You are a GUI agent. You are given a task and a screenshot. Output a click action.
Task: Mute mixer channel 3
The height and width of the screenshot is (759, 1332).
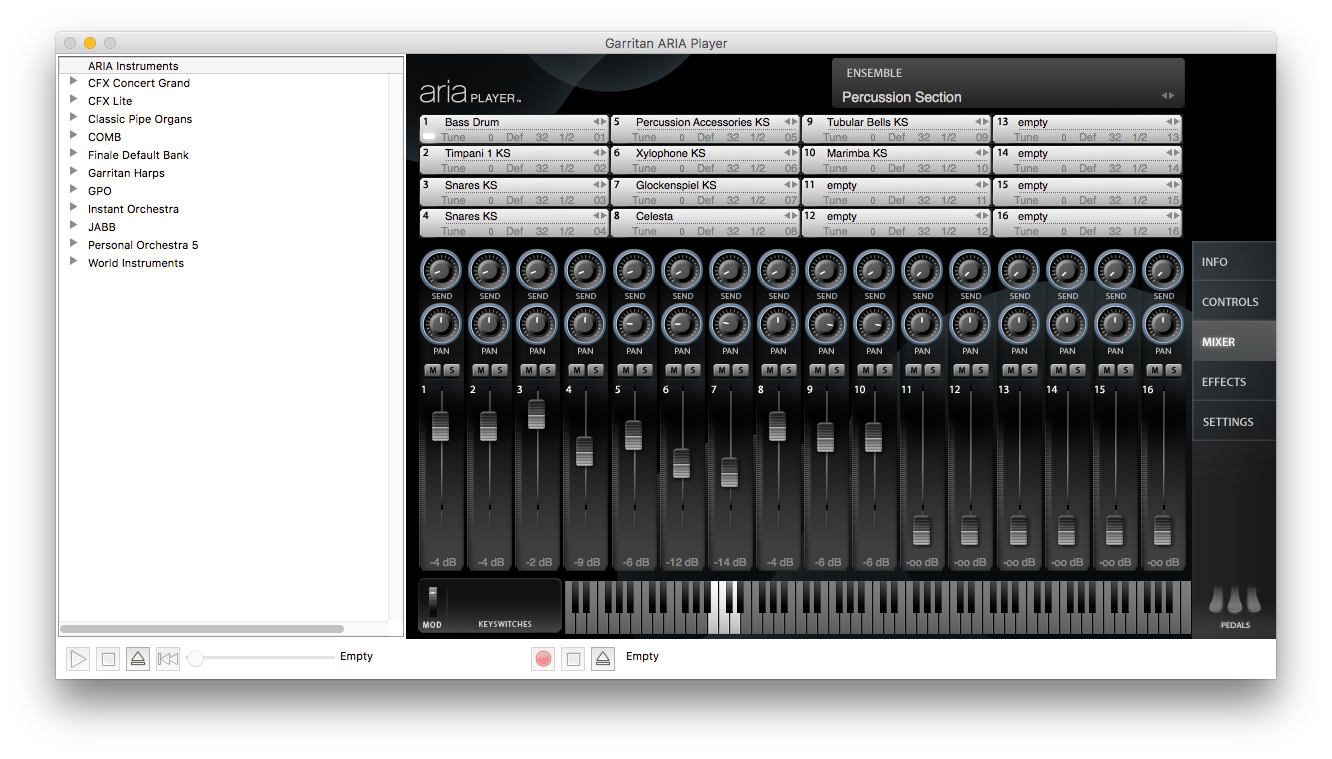coord(528,370)
